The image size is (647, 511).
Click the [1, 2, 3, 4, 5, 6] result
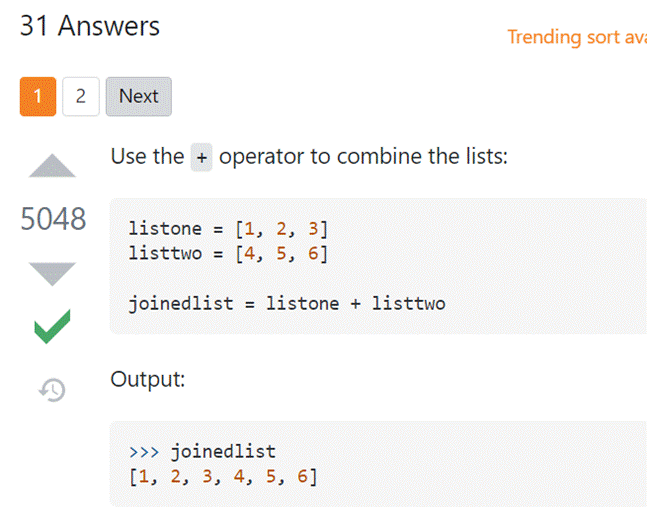click(223, 477)
